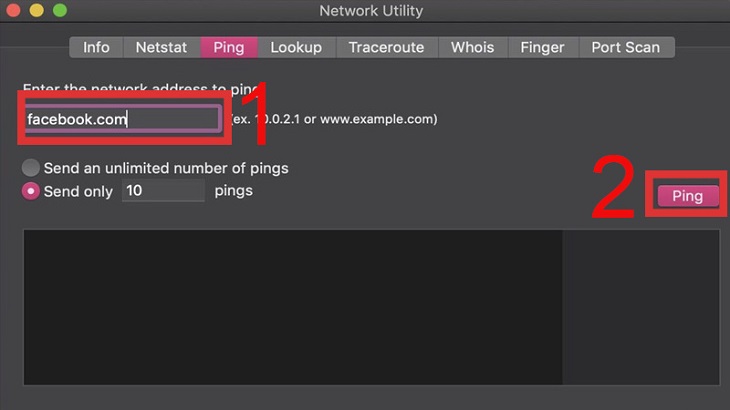730x410 pixels.
Task: Open the Traceroute tab
Action: point(386,47)
